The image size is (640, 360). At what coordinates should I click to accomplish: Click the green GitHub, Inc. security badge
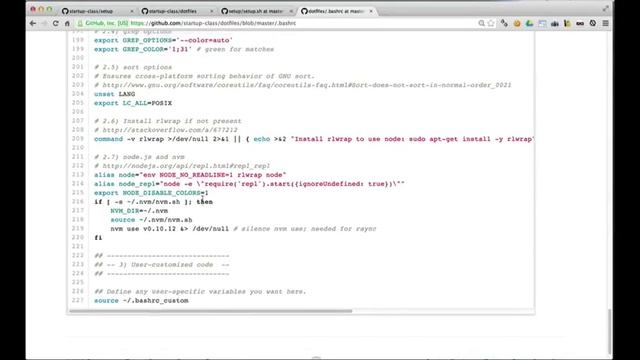pyautogui.click(x=103, y=24)
